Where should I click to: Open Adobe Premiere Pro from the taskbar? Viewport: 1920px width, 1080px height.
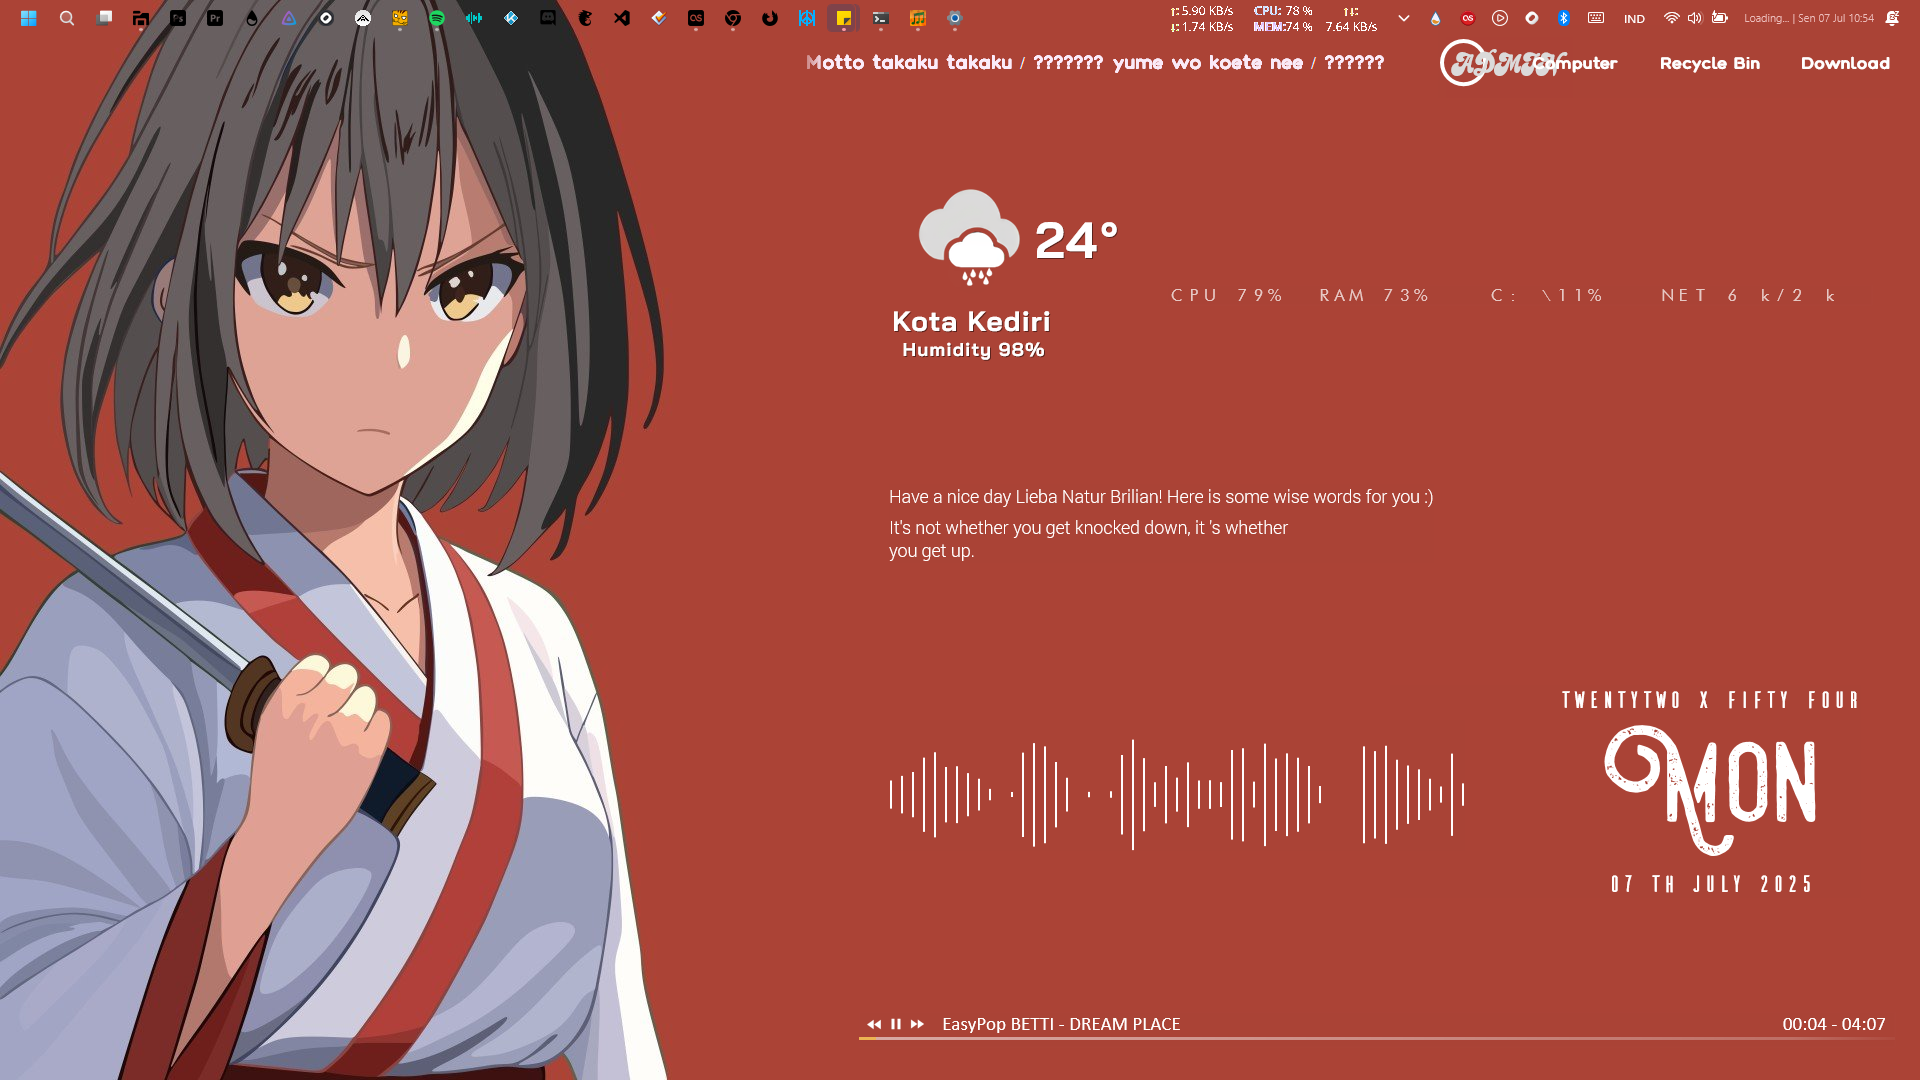215,18
